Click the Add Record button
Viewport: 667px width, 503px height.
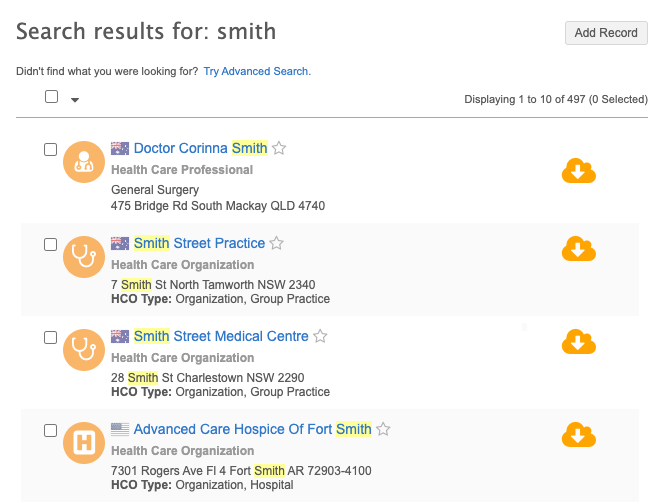pos(606,33)
